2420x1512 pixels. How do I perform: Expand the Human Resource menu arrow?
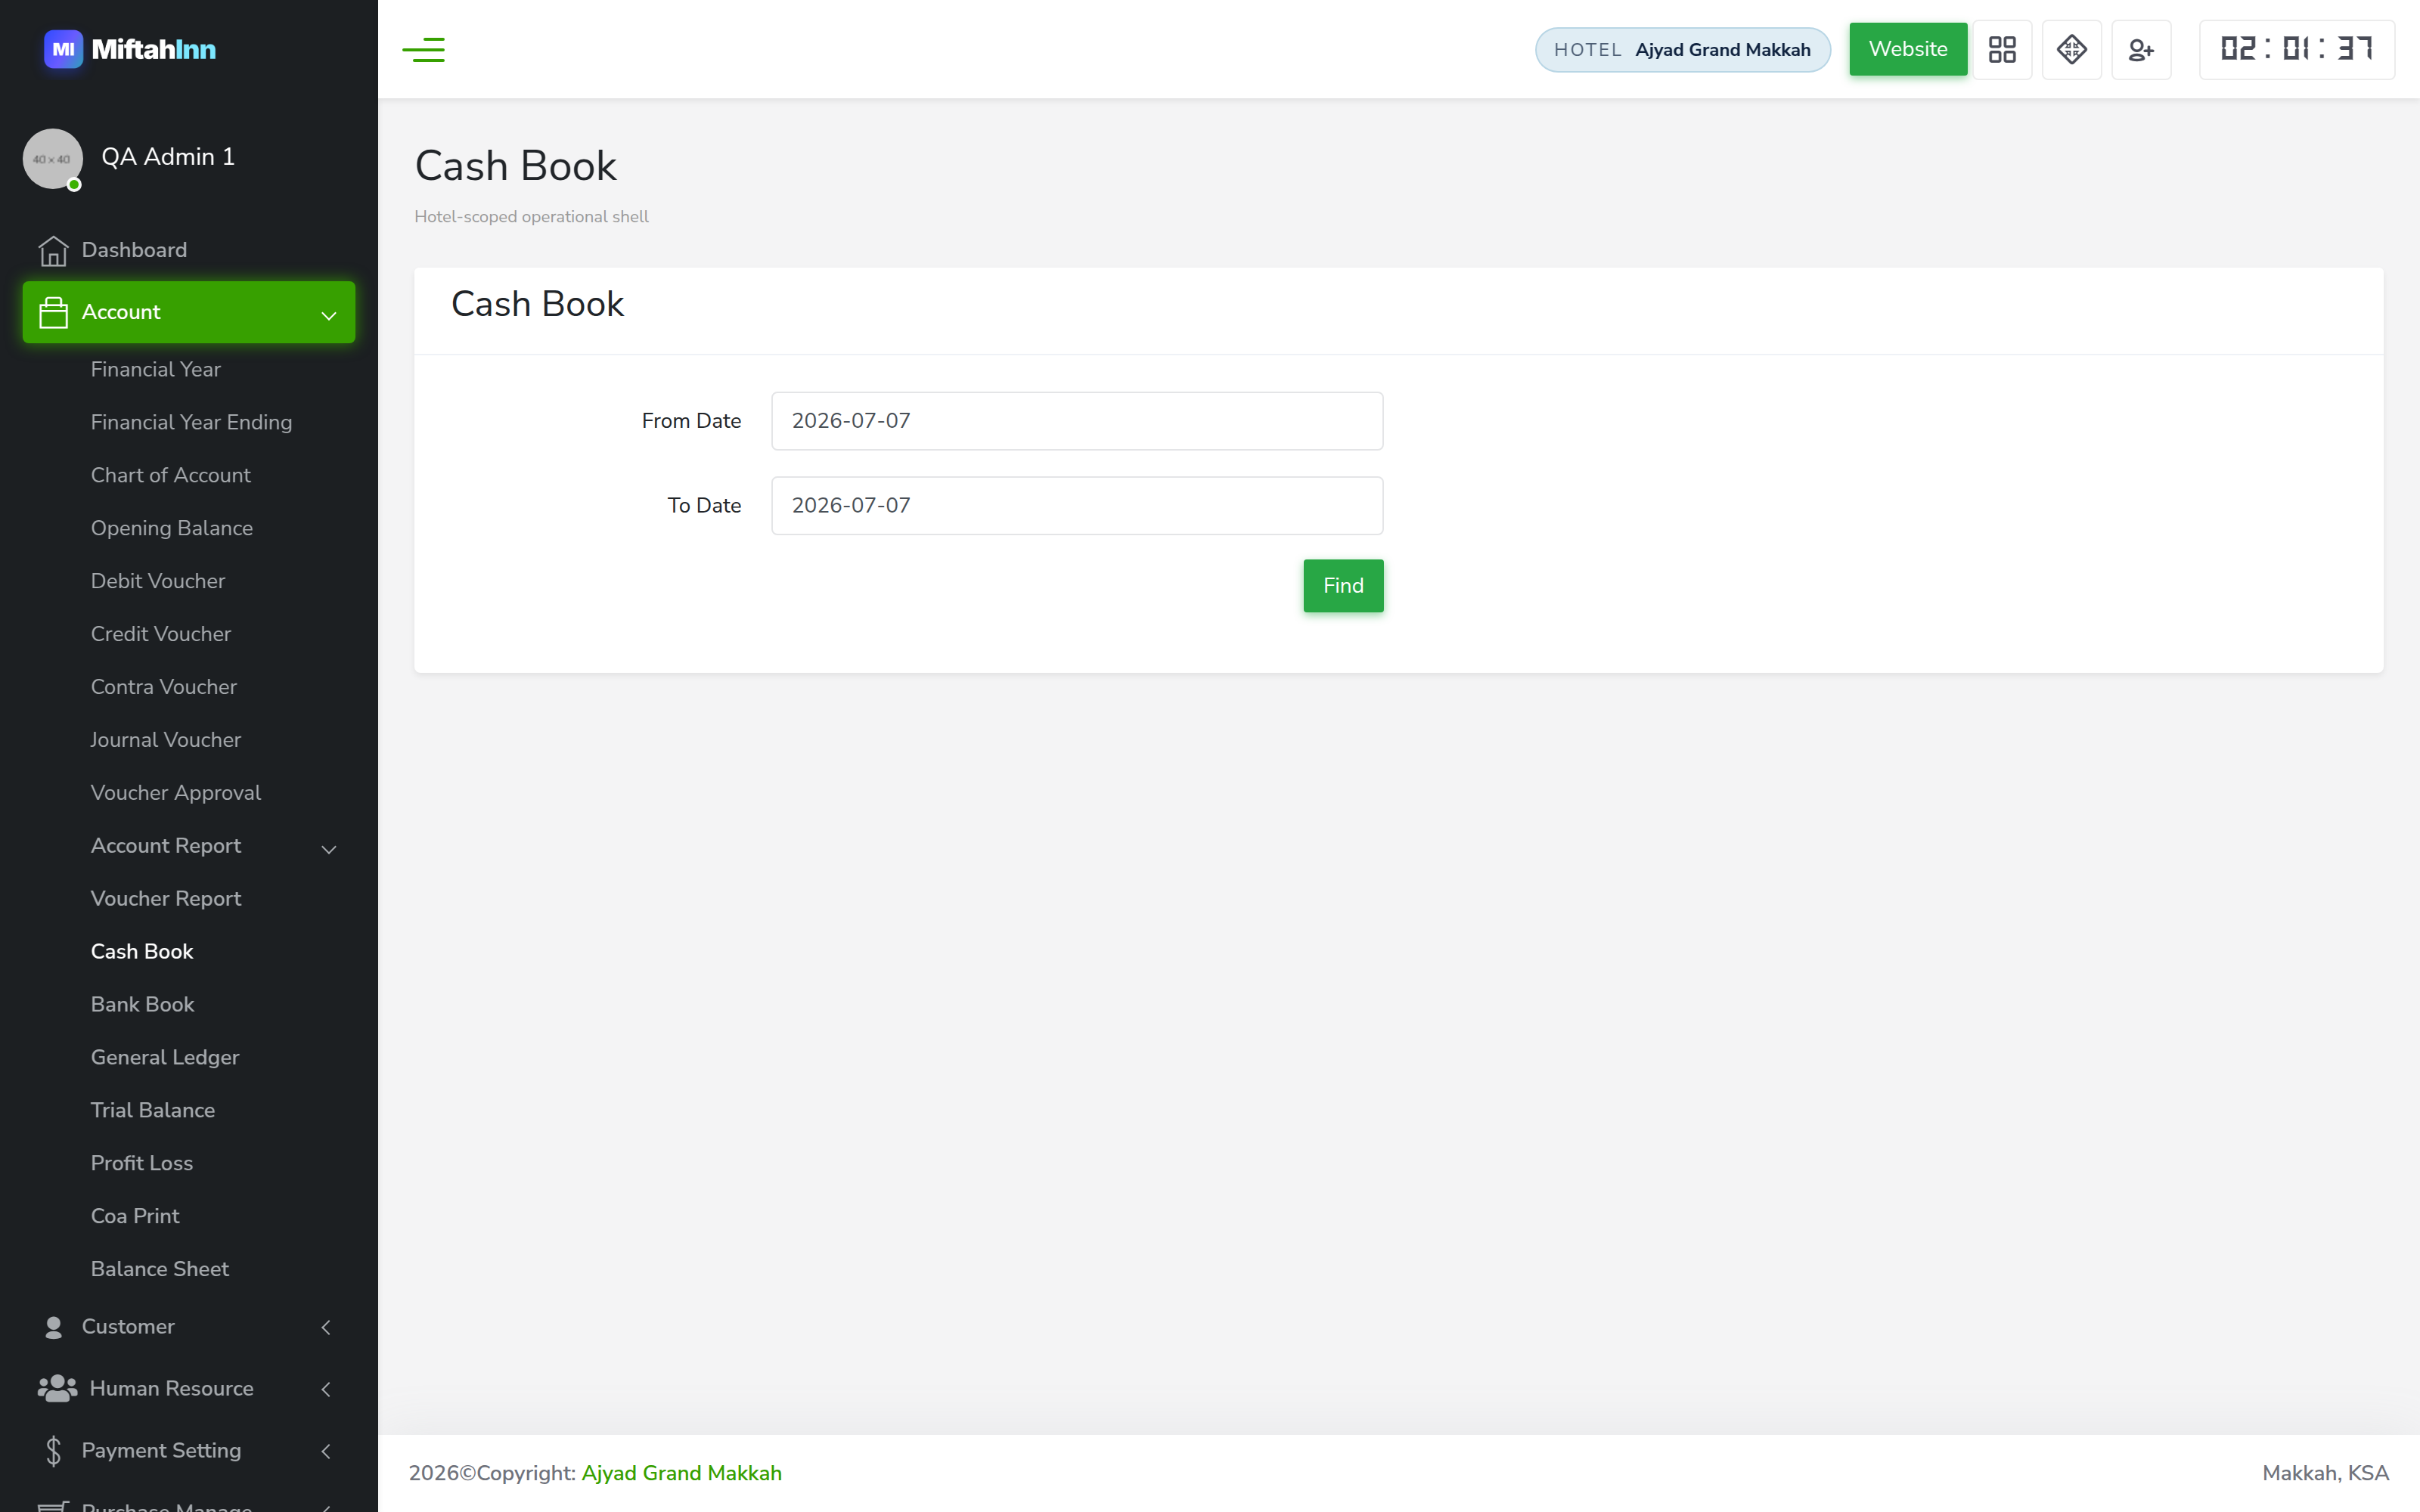pyautogui.click(x=326, y=1389)
